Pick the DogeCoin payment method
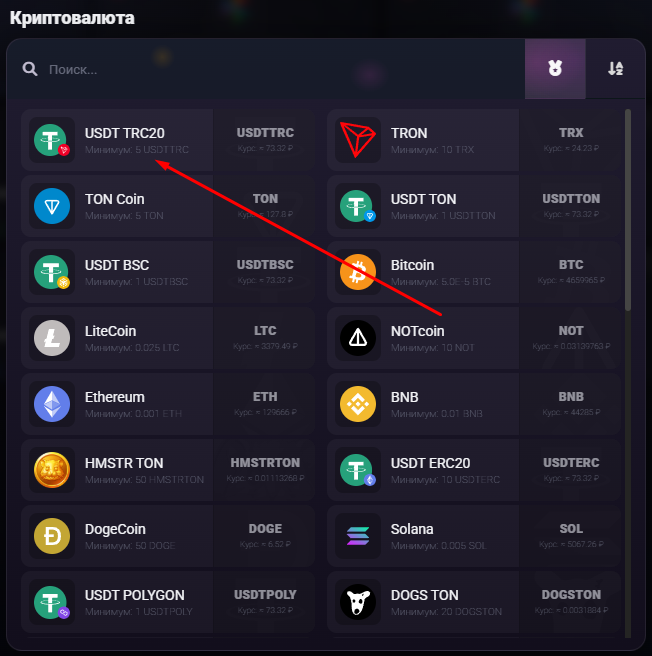Viewport: 652px width, 656px height. coord(168,536)
